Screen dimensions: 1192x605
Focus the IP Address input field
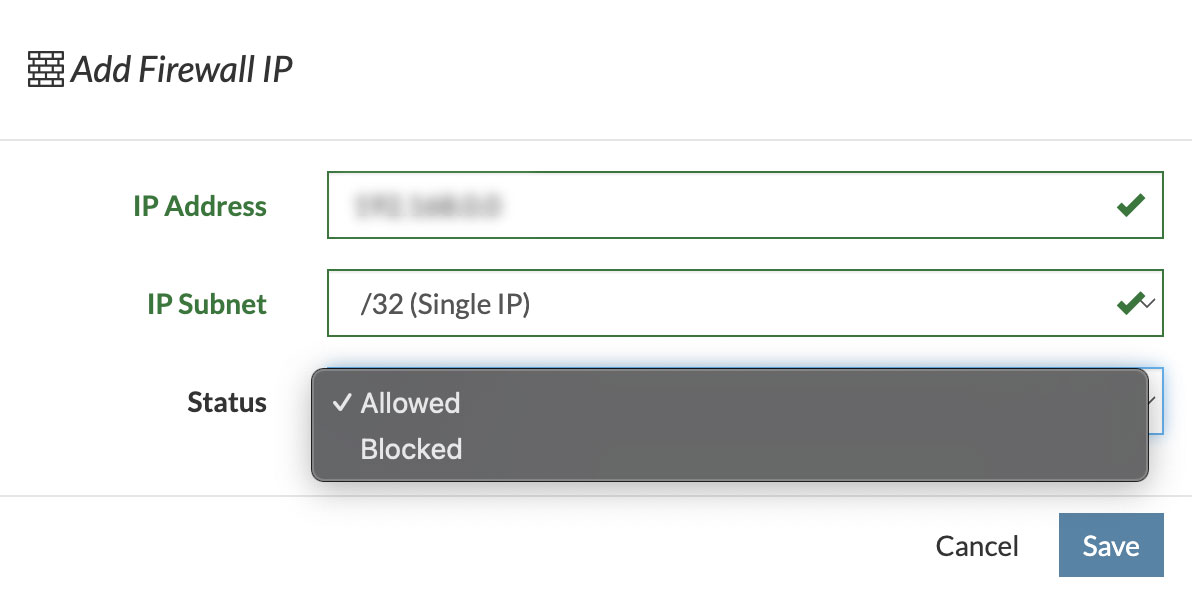click(x=745, y=205)
